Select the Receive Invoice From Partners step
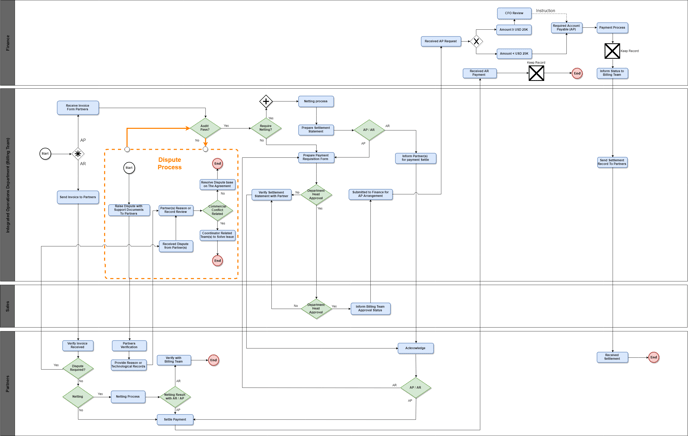Screen dimensions: 688x436 [78, 107]
